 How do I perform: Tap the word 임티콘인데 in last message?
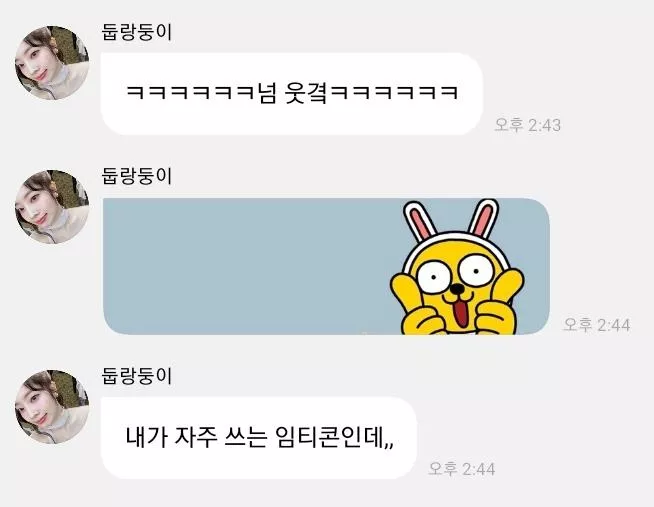point(335,437)
